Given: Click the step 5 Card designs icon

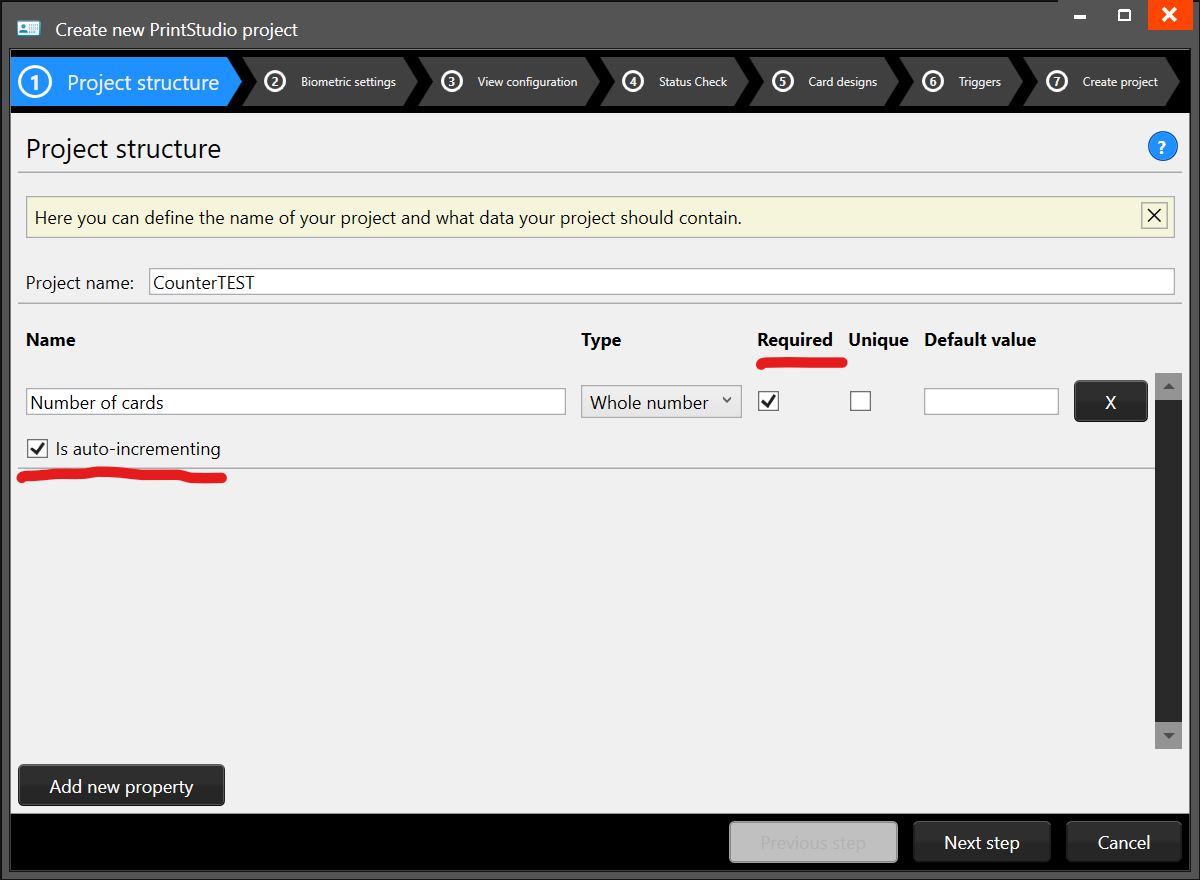Looking at the screenshot, I should [x=783, y=81].
